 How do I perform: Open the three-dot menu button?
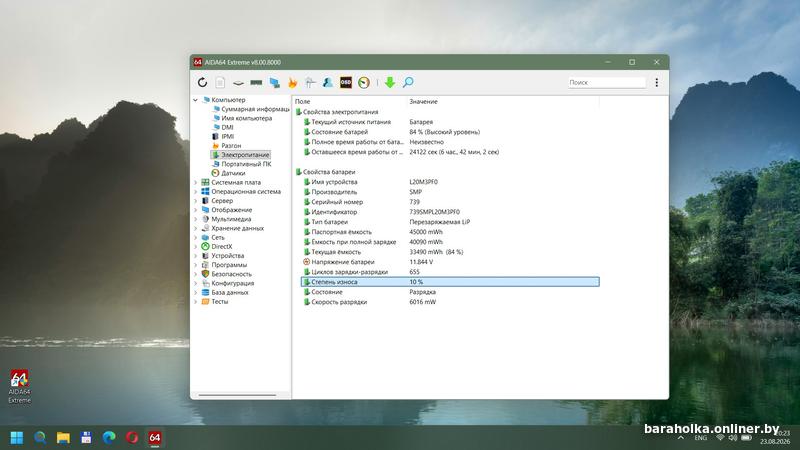pos(657,82)
